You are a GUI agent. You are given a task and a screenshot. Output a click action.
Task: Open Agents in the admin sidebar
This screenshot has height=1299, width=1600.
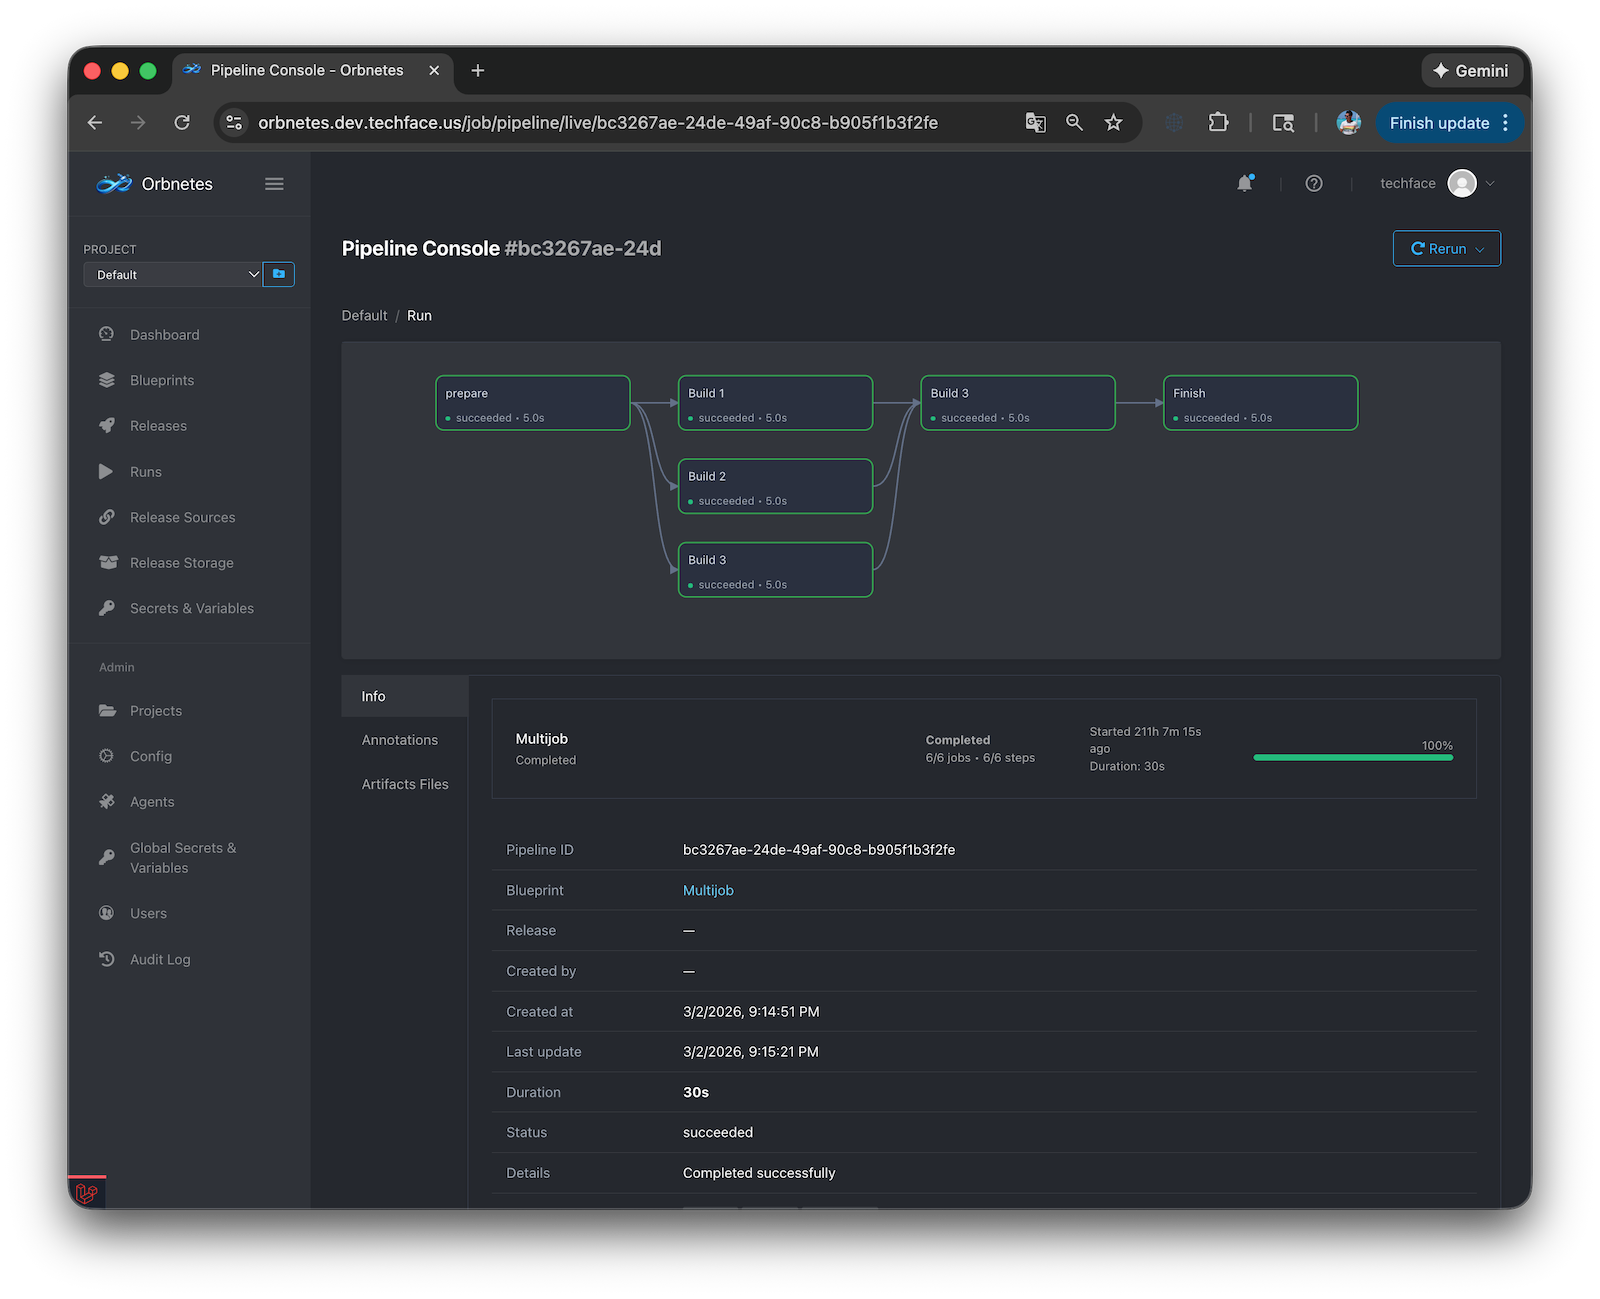pyautogui.click(x=151, y=802)
